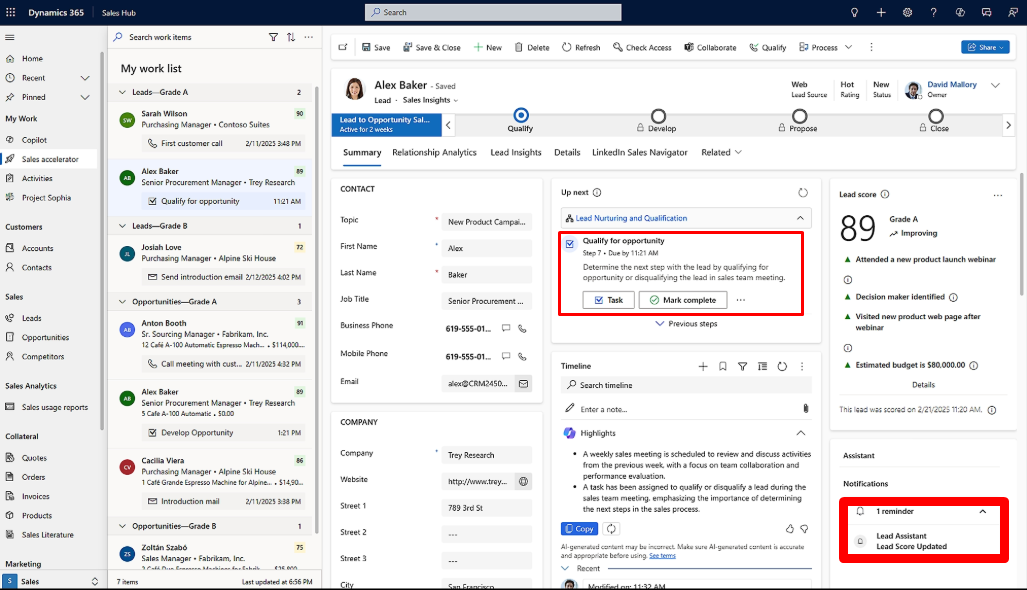The height and width of the screenshot is (590, 1027).
Task: Open Sales accelerator in the left navigation
Action: point(49,159)
